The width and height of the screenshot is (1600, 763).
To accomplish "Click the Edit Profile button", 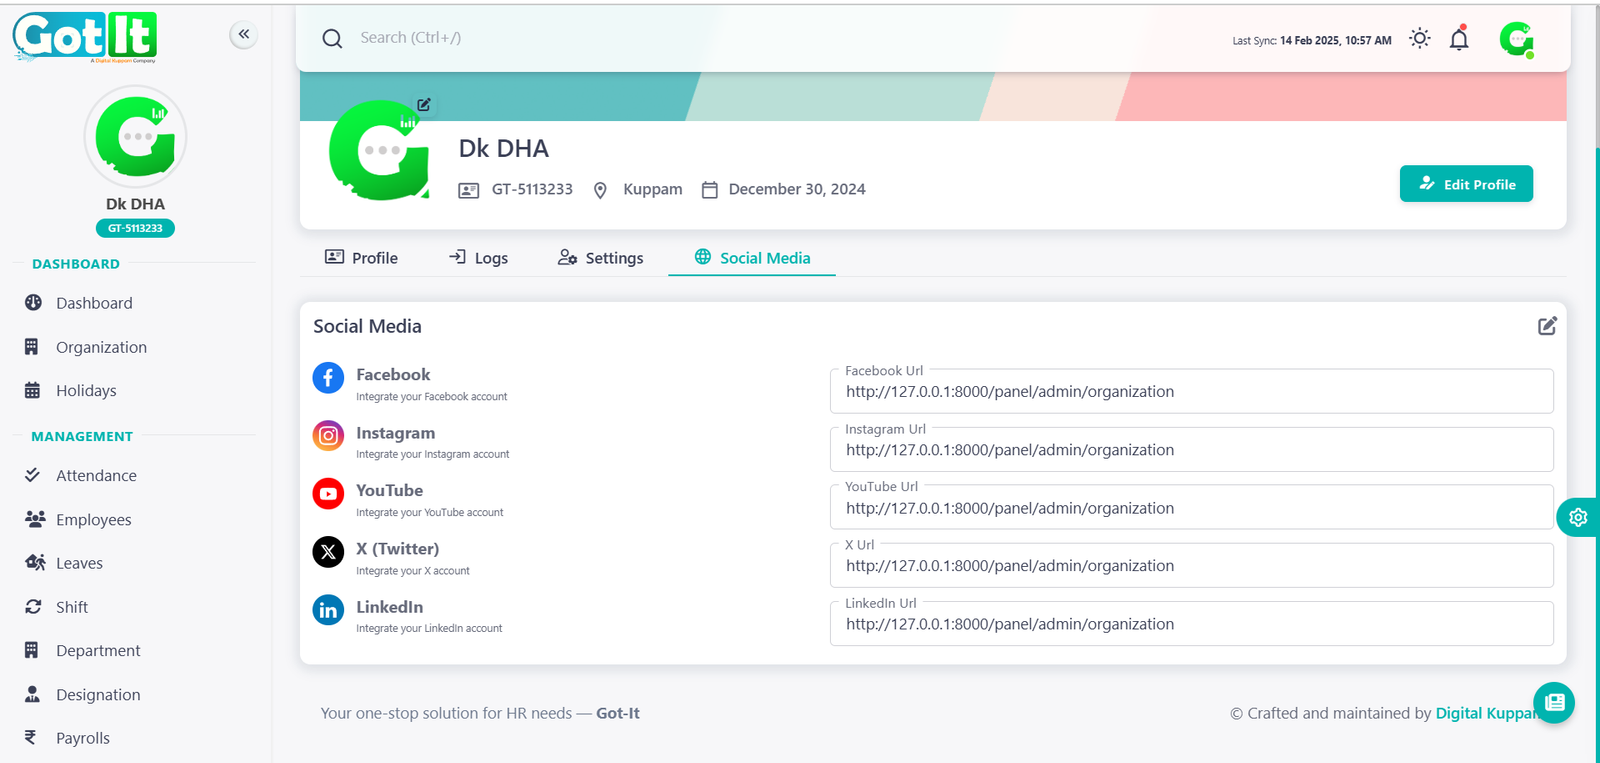I will tap(1465, 184).
